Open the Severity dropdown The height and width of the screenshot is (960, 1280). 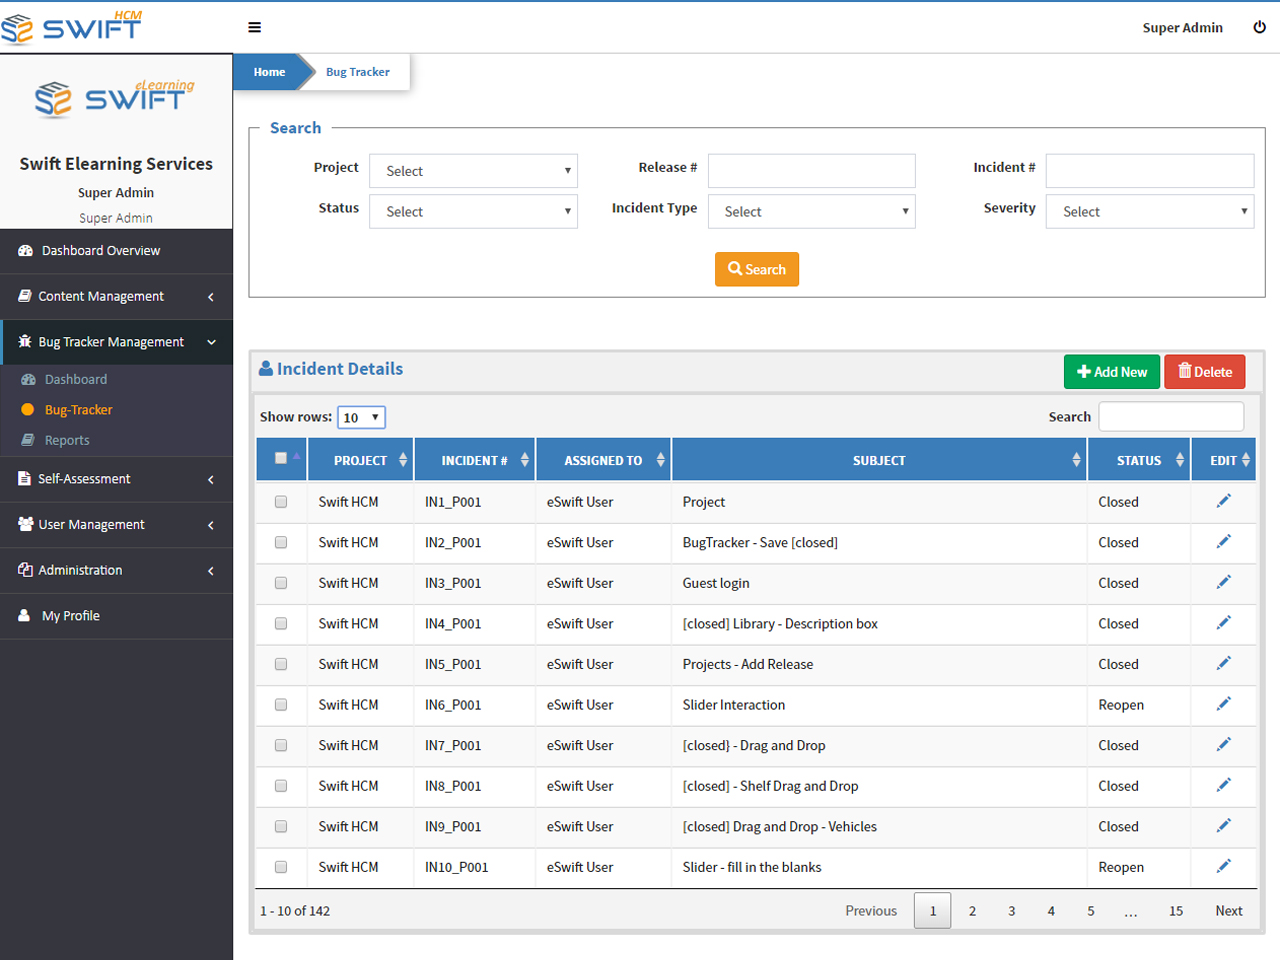(1150, 212)
